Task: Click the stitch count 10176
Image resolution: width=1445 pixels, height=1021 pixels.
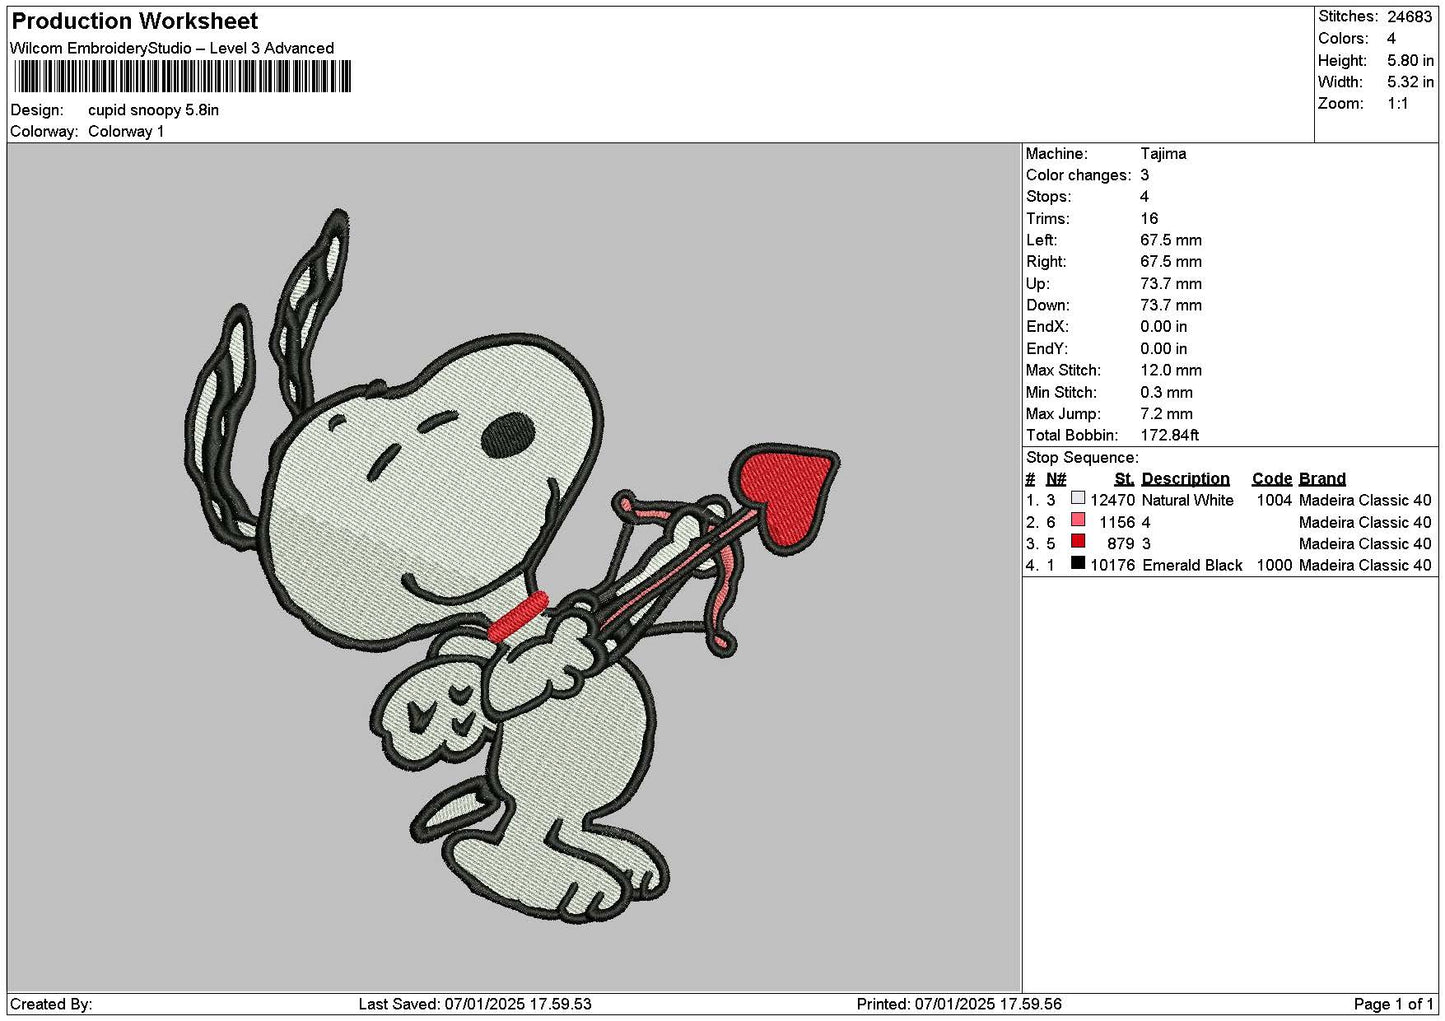Action: click(x=1112, y=565)
